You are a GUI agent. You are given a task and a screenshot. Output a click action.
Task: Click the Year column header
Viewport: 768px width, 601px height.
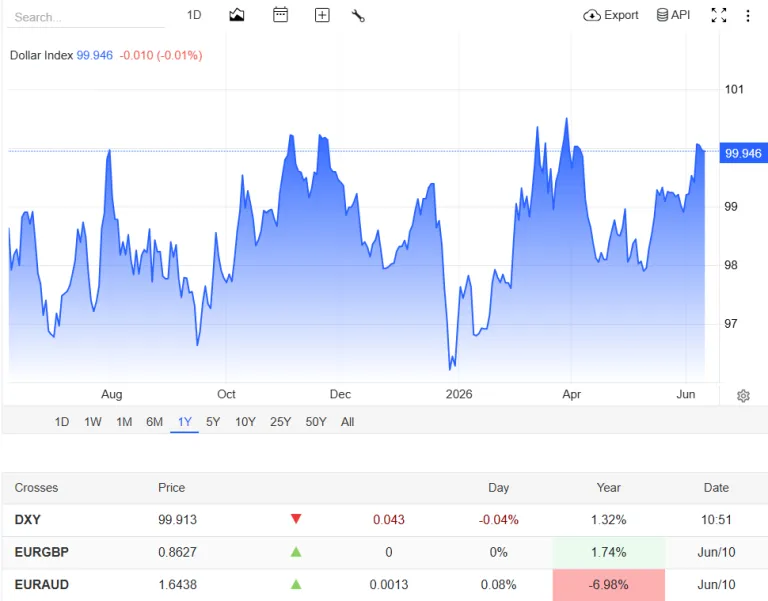(608, 487)
